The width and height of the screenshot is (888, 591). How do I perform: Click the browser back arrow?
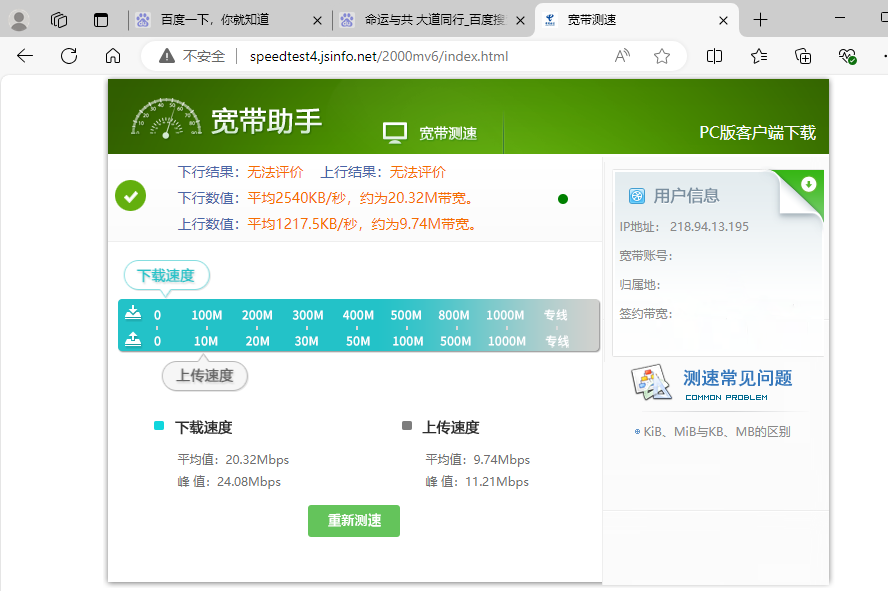coord(25,56)
